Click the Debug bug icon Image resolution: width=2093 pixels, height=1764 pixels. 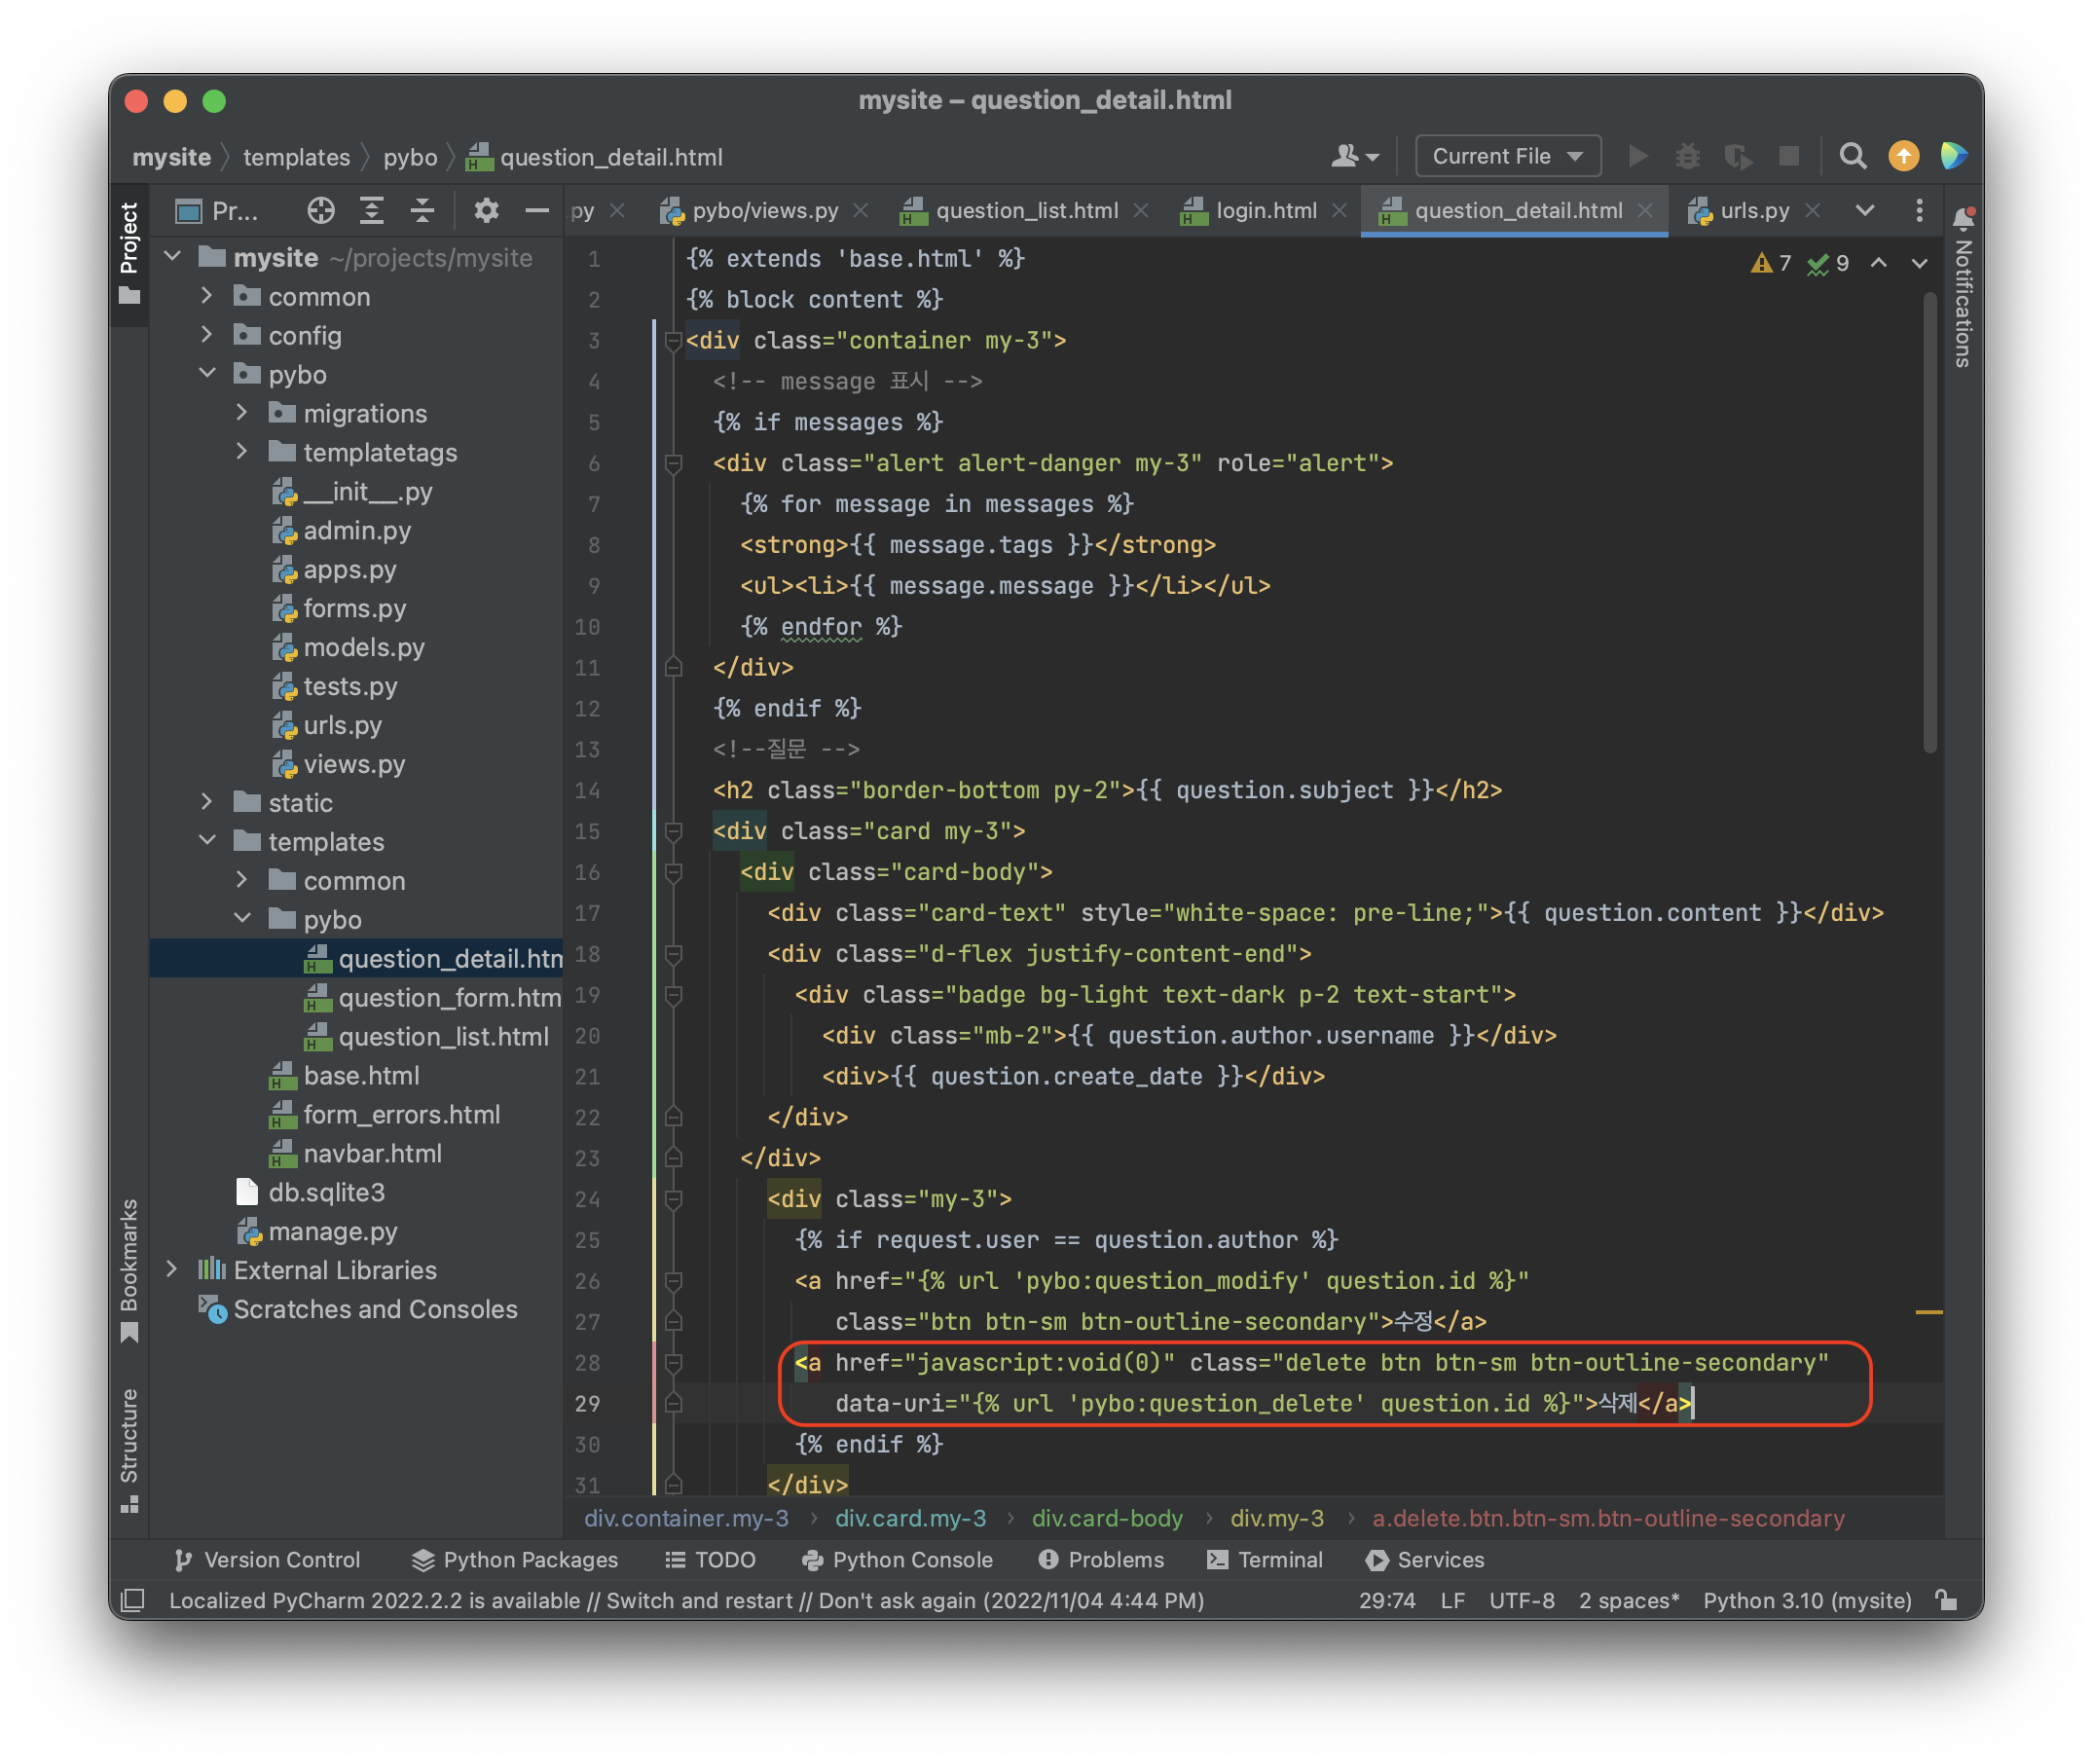tap(1688, 157)
